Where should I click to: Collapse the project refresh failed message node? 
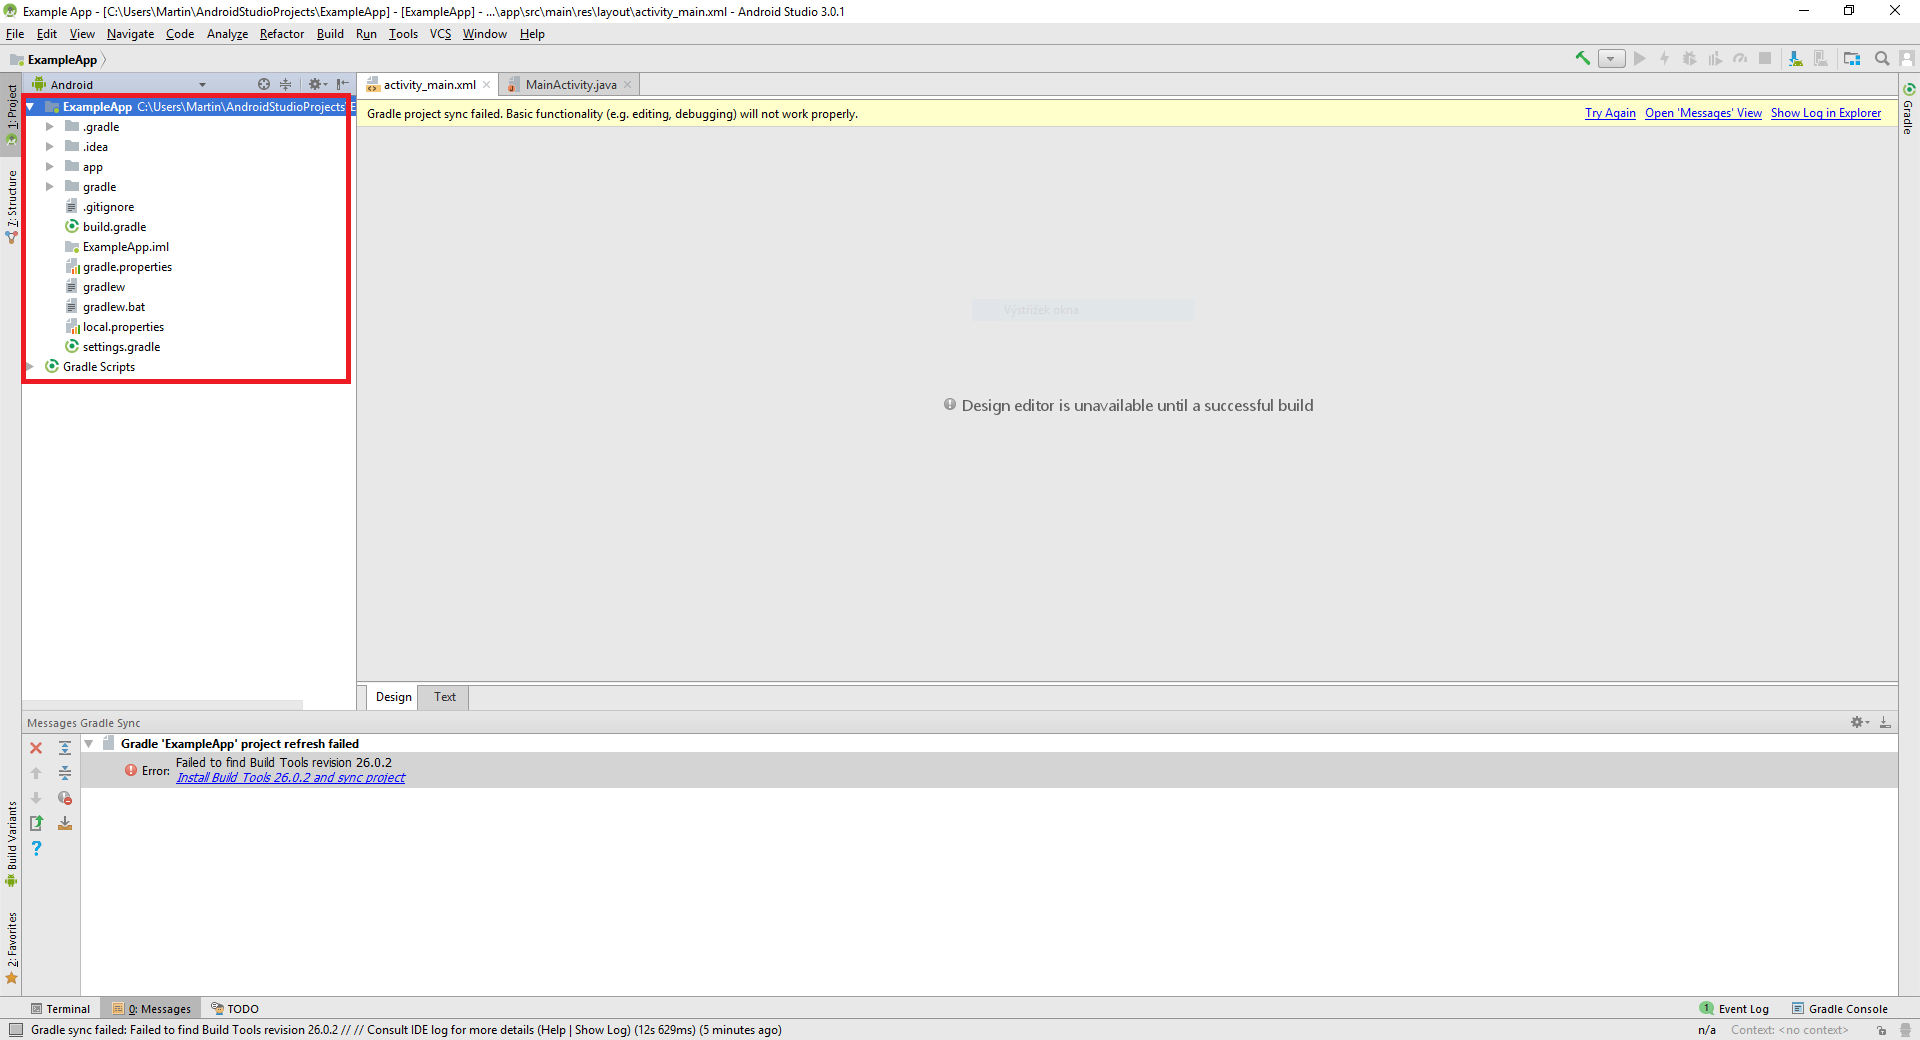(89, 744)
